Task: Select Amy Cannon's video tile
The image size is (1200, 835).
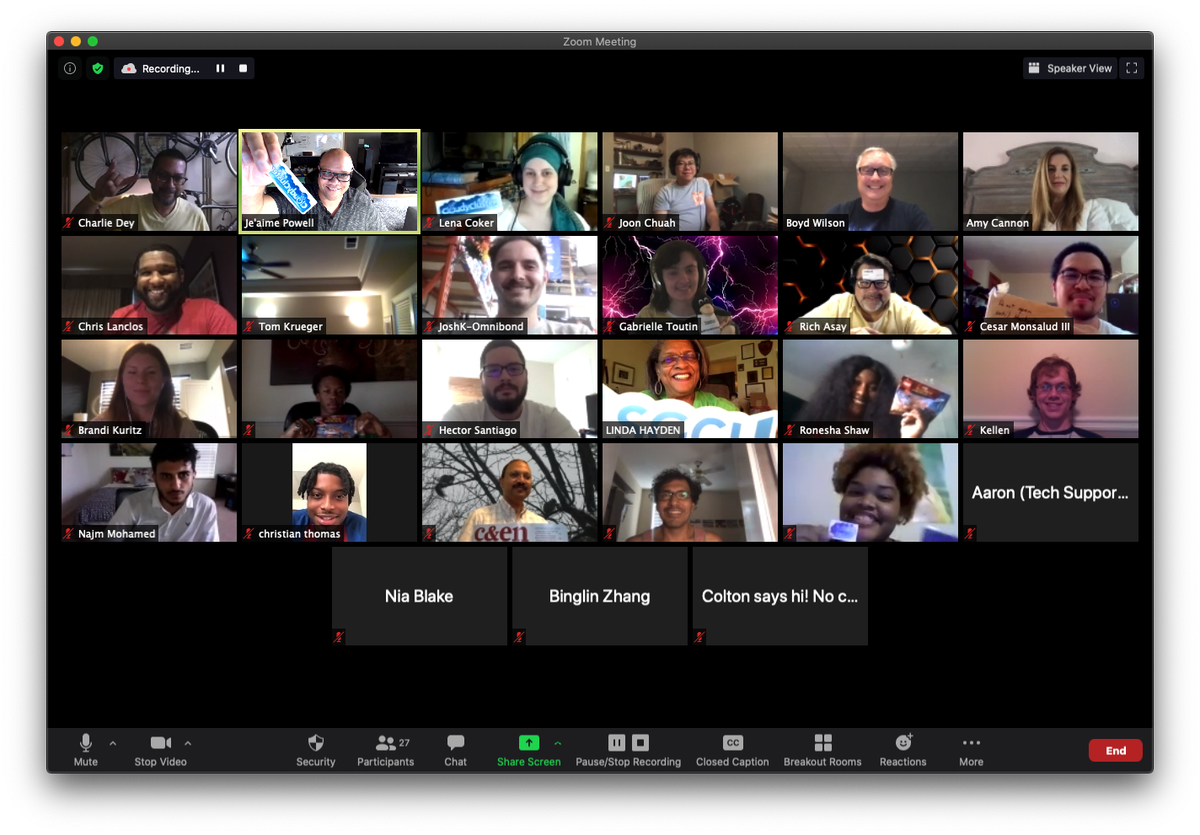Action: [x=1051, y=182]
